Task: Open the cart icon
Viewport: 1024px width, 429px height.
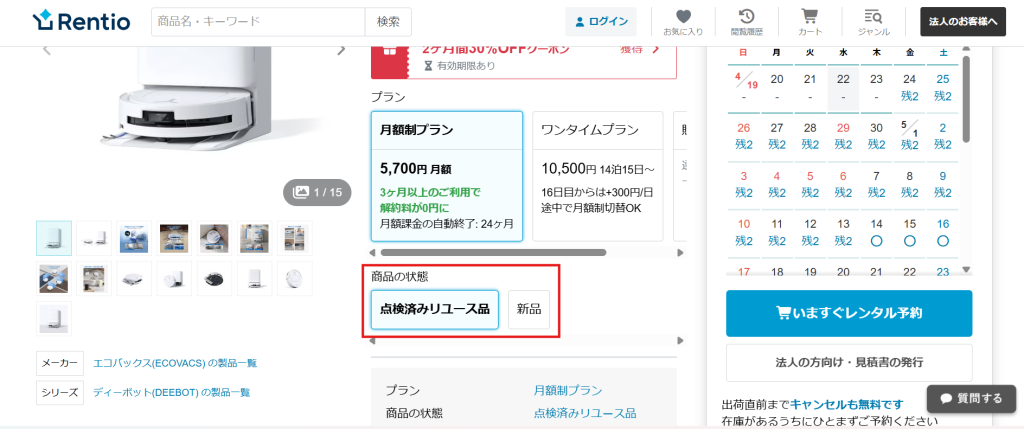Action: [x=810, y=16]
